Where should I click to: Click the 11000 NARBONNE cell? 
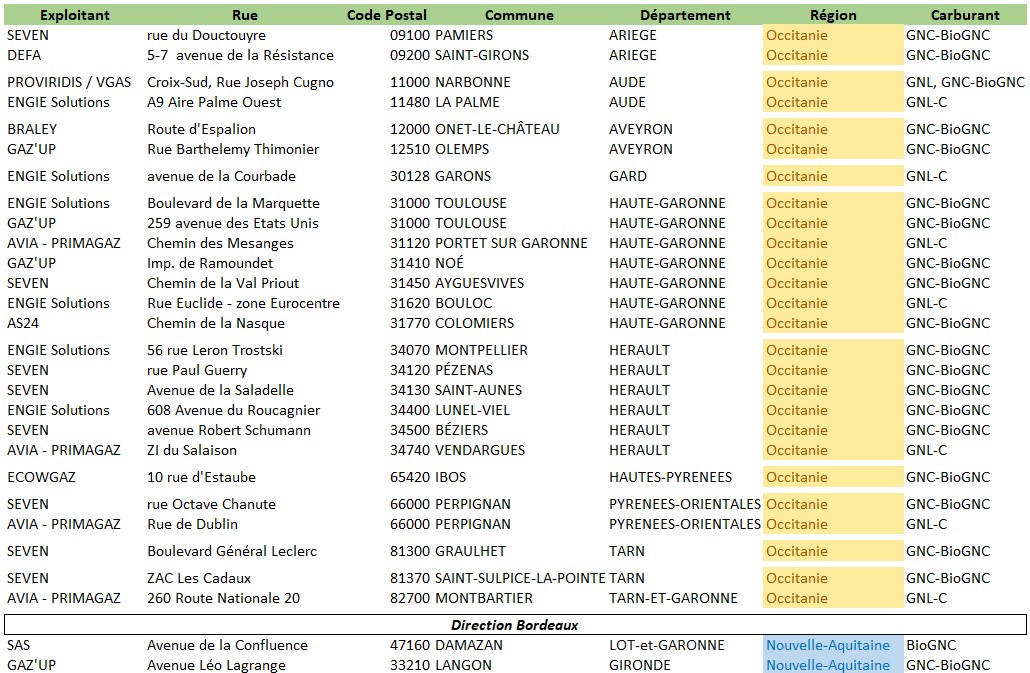pyautogui.click(x=450, y=82)
